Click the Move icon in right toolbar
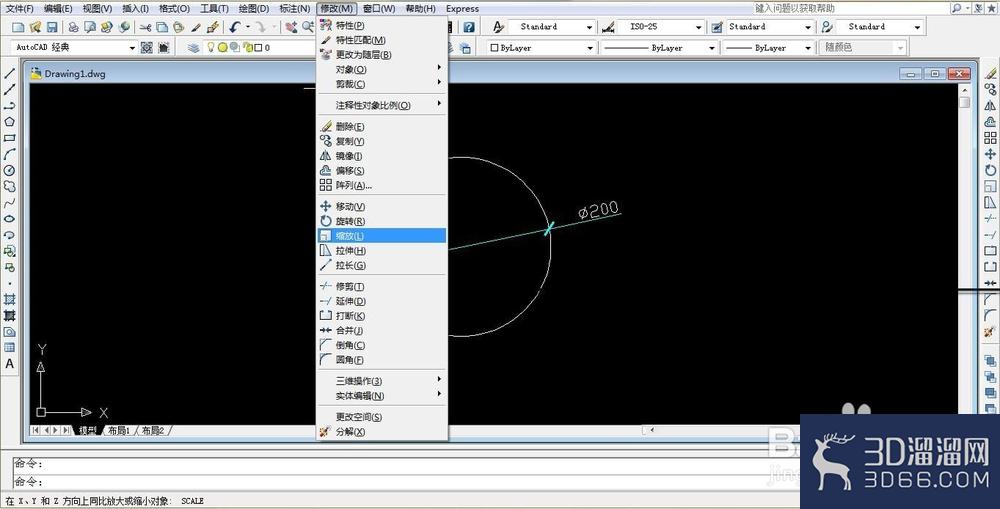Viewport: 1000px width, 509px height. coord(990,154)
